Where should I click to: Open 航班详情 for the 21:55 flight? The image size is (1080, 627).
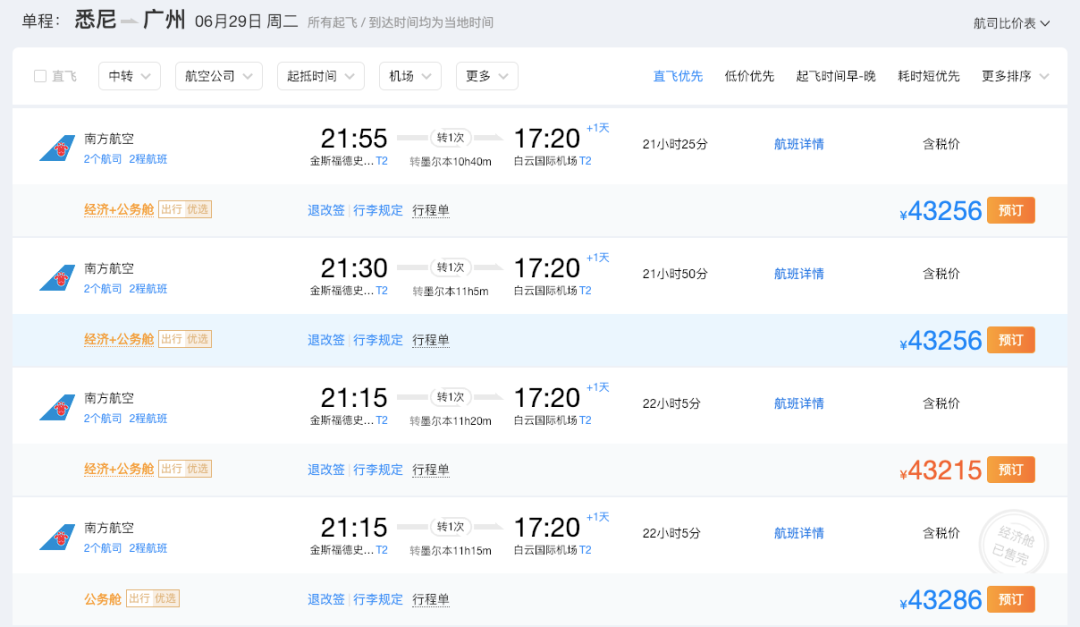[x=799, y=144]
